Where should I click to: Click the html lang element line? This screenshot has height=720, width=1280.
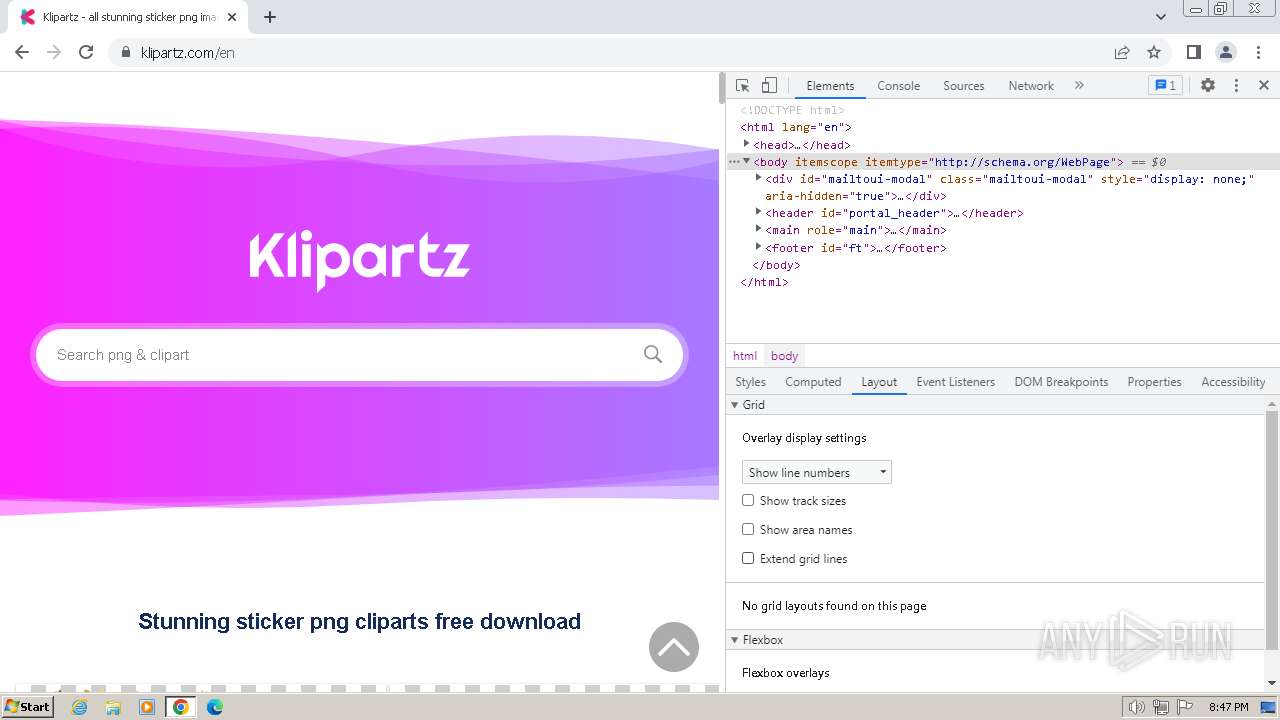795,127
